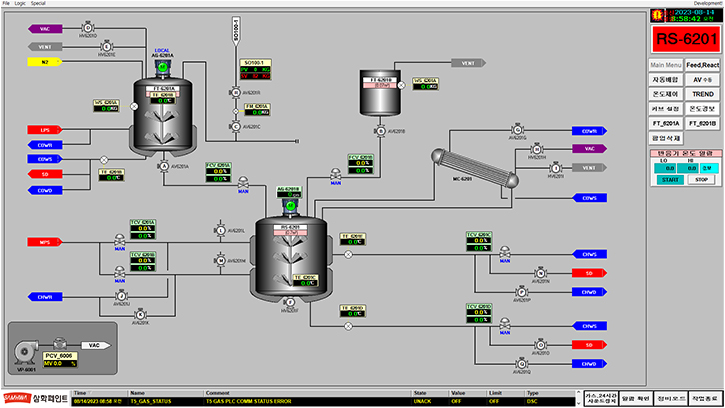Screen dimensions: 725x408
Task: Open valve AV6201L symbol
Action: click(221, 230)
